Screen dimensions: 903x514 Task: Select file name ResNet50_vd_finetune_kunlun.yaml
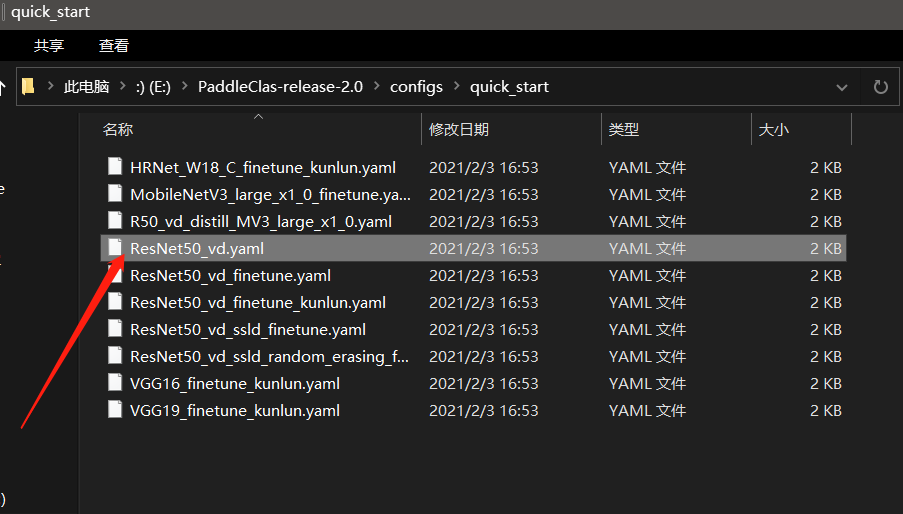tap(258, 303)
